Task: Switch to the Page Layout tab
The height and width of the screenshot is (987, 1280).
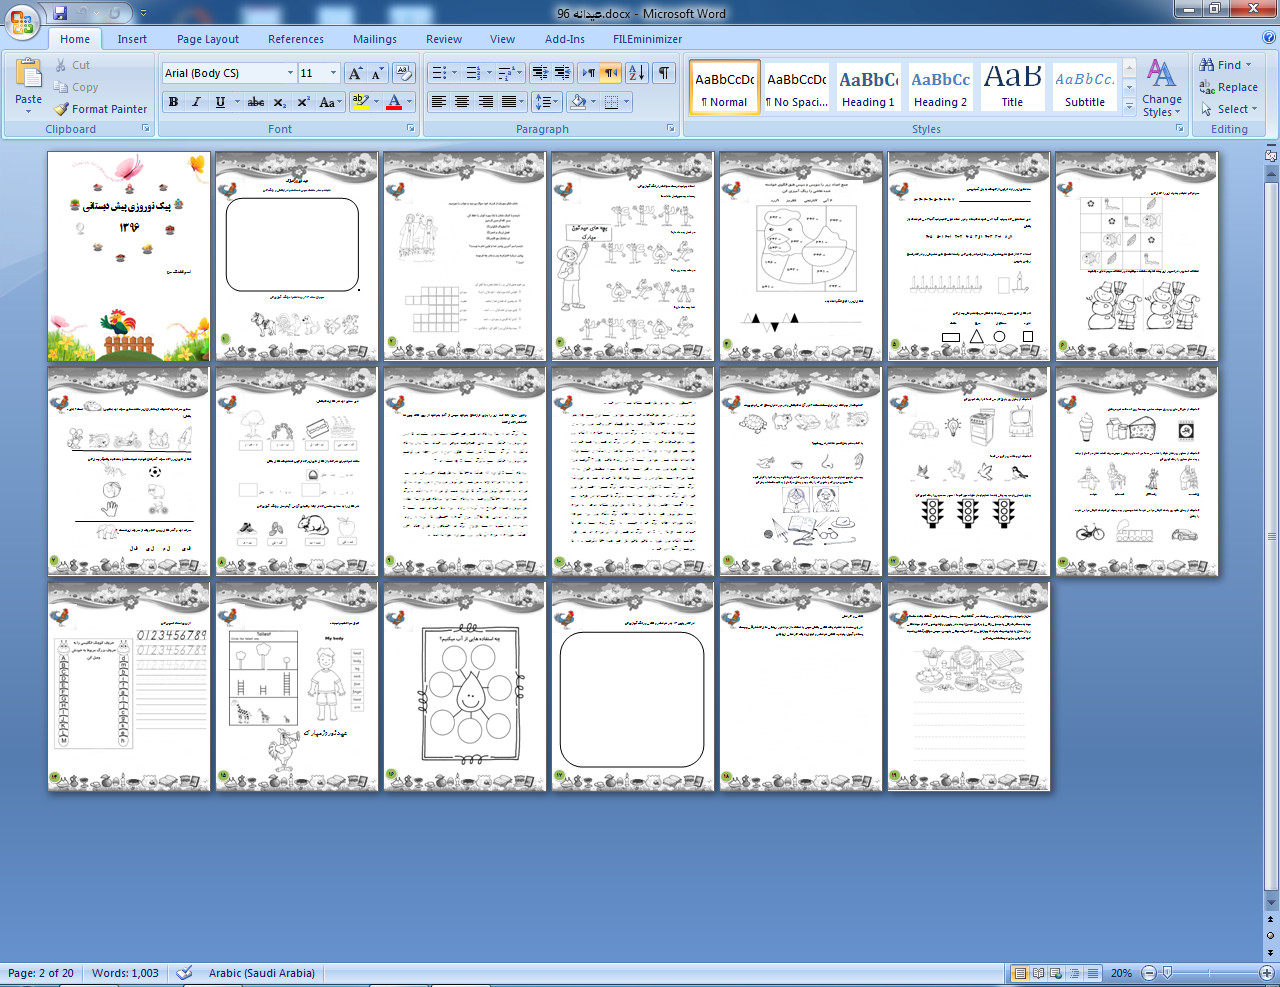Action: pyautogui.click(x=207, y=39)
